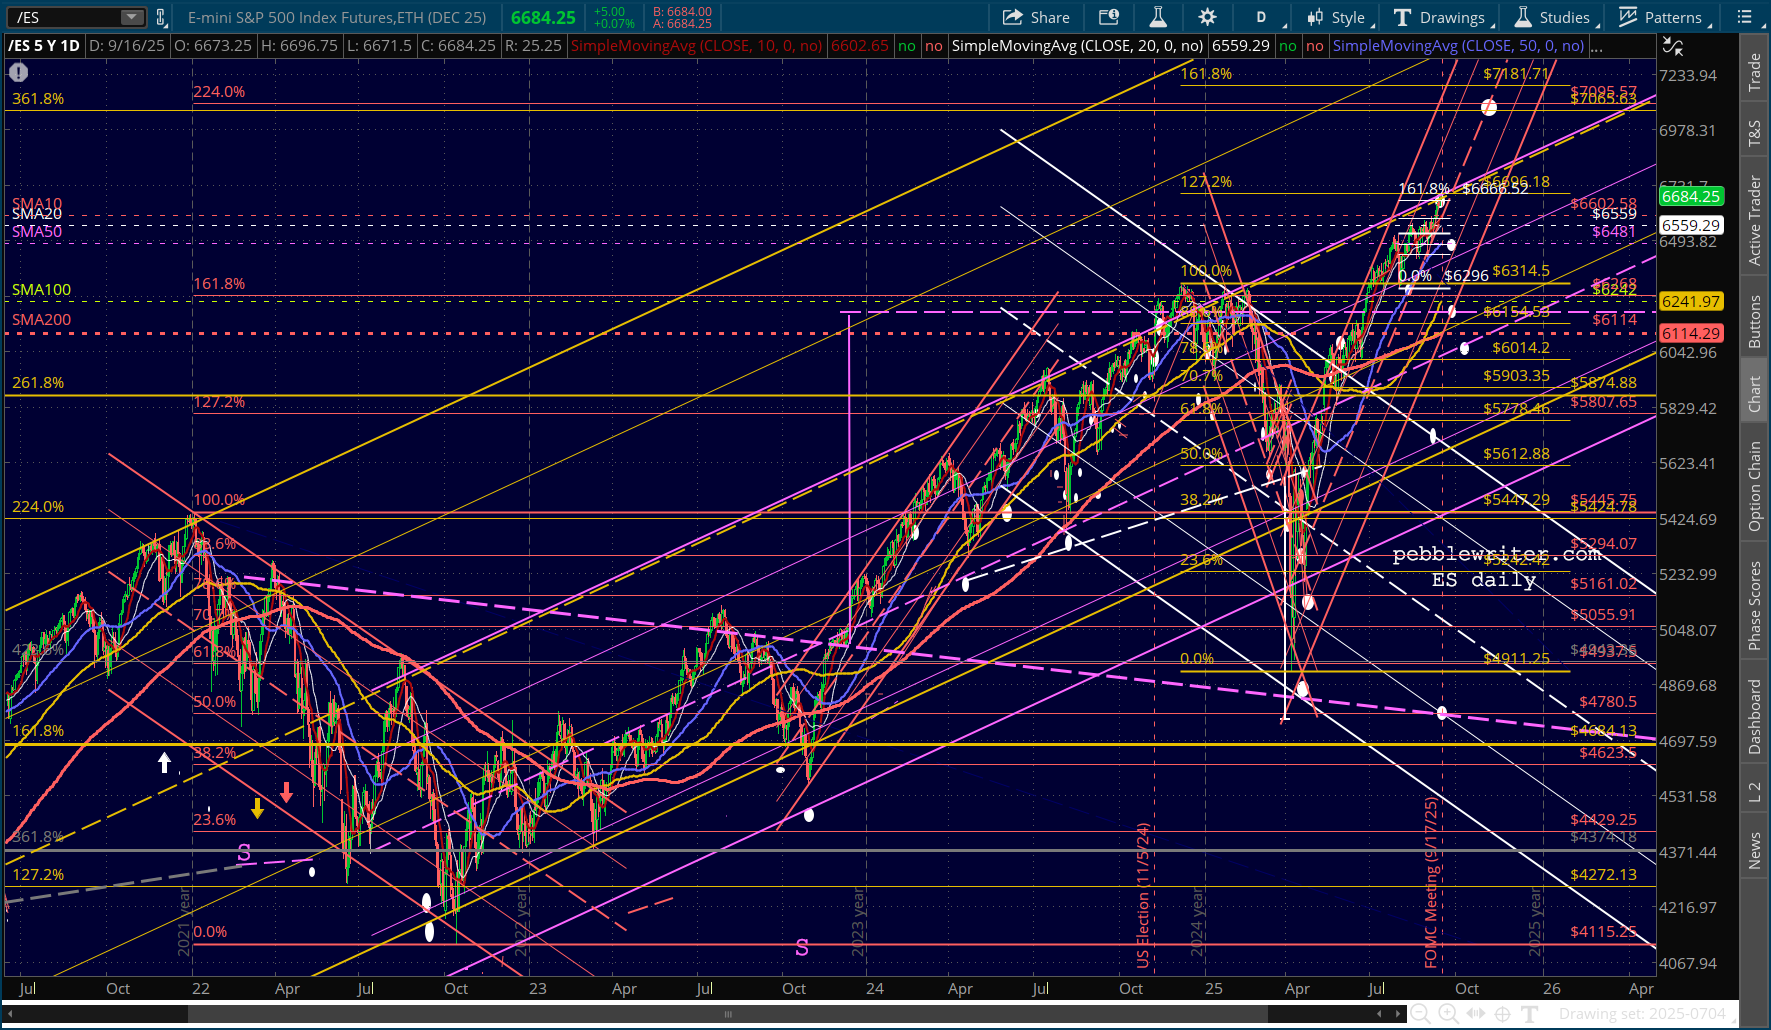Toggle the Active Trader side panel
Image resolution: width=1771 pixels, height=1030 pixels.
coord(1754,220)
